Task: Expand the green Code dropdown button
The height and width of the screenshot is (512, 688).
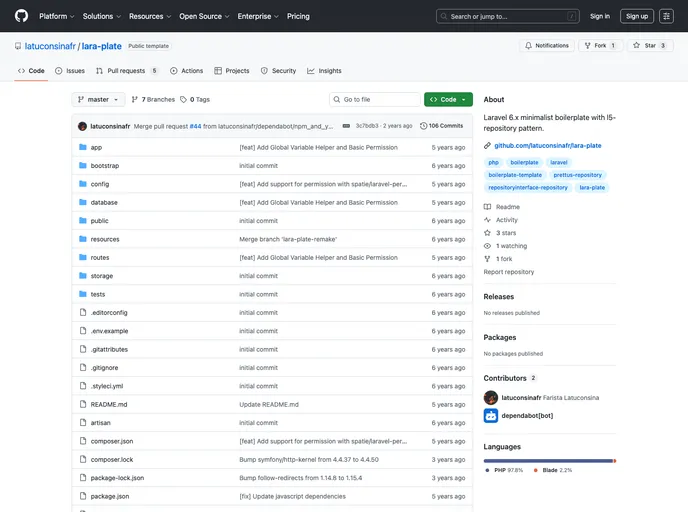Action: [x=448, y=100]
